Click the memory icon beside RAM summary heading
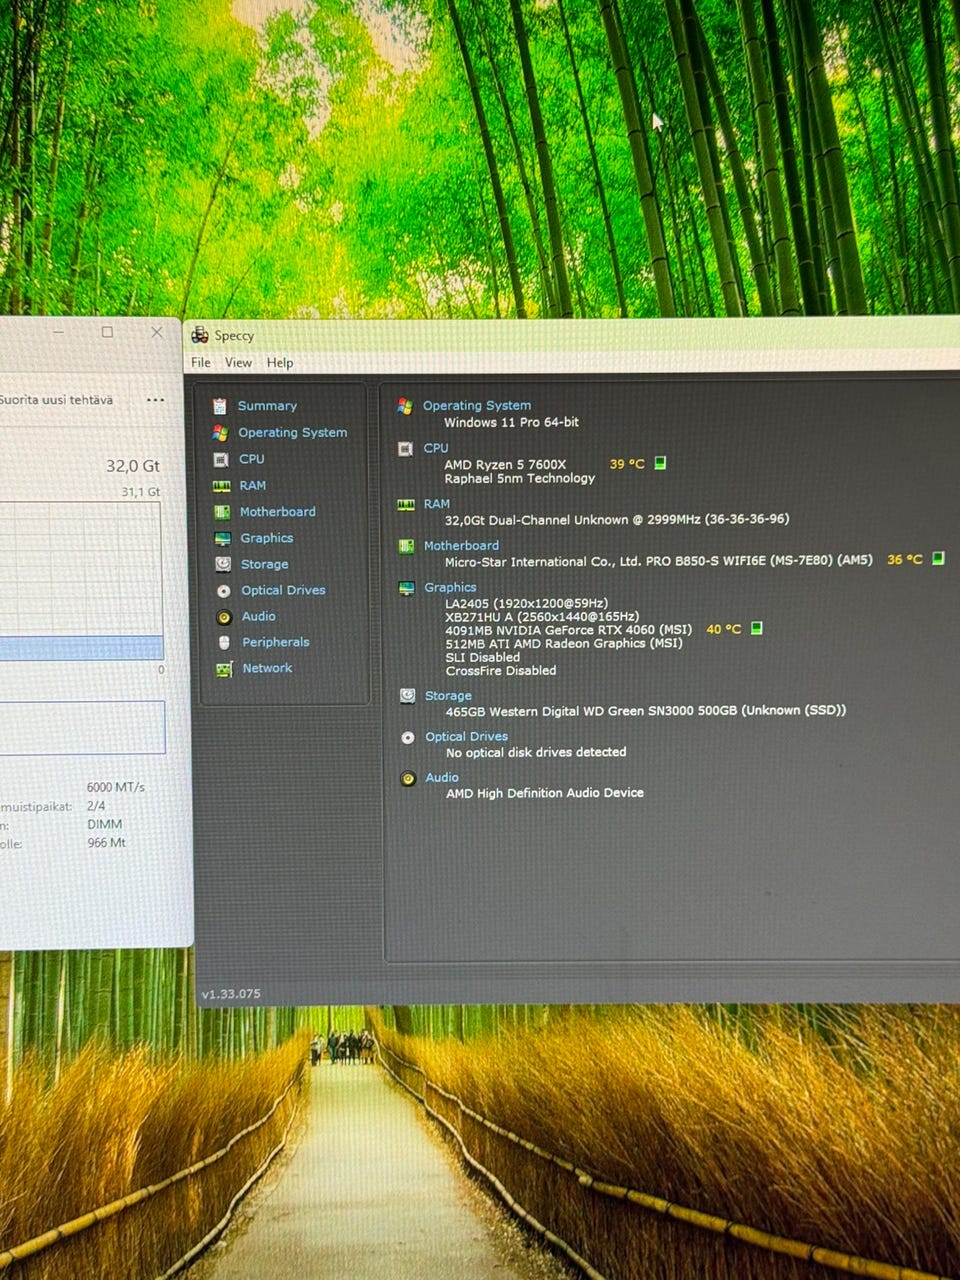Viewport: 960px width, 1280px height. point(406,505)
